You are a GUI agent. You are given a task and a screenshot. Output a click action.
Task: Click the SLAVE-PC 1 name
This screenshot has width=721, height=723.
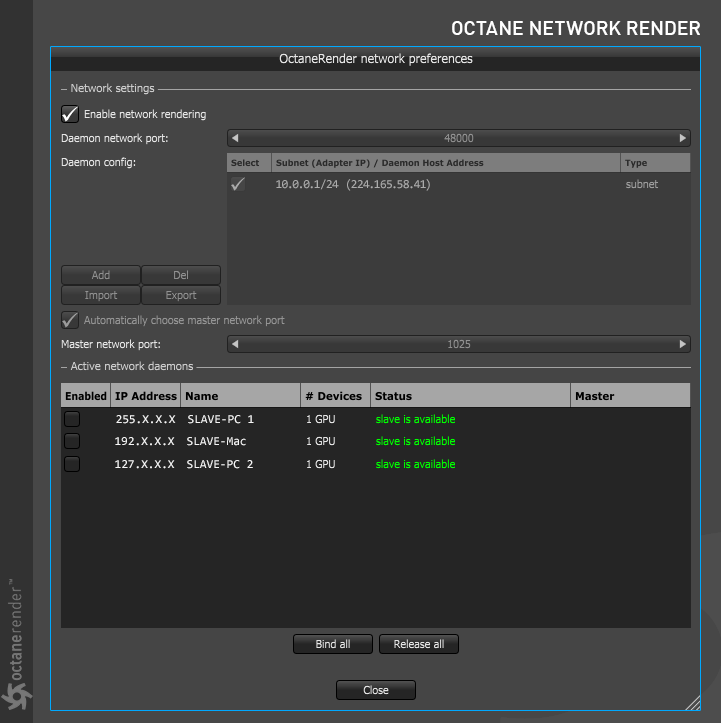pyautogui.click(x=220, y=419)
